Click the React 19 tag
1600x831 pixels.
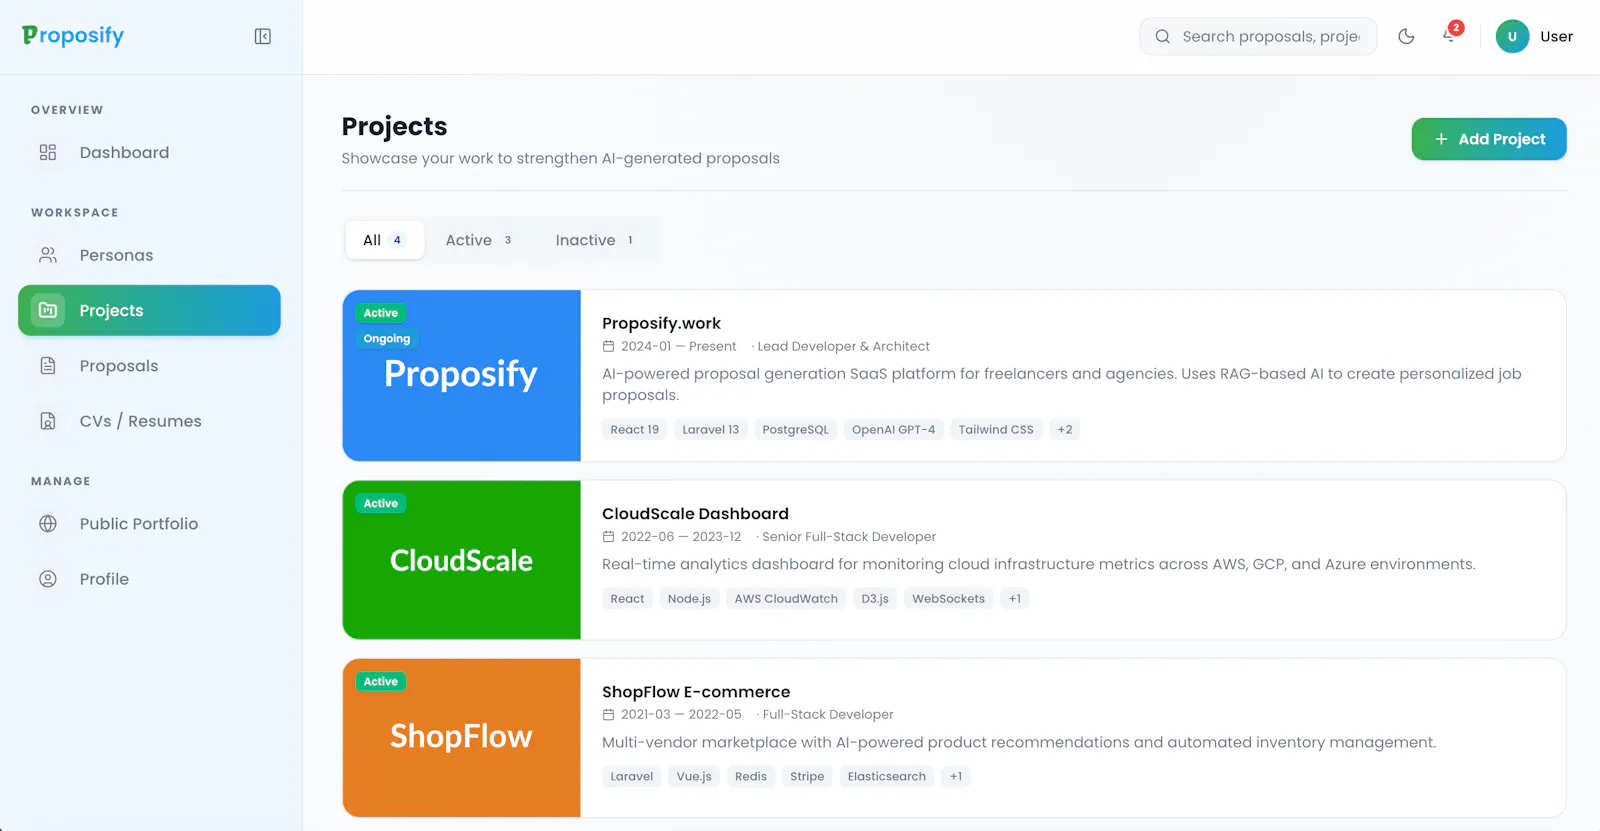coord(635,430)
